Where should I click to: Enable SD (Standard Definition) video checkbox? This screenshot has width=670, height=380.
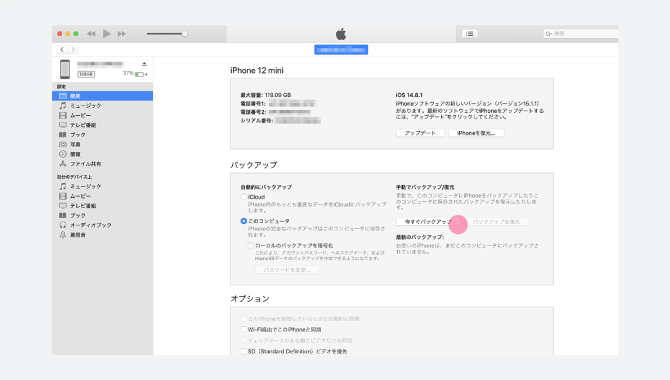coord(244,351)
